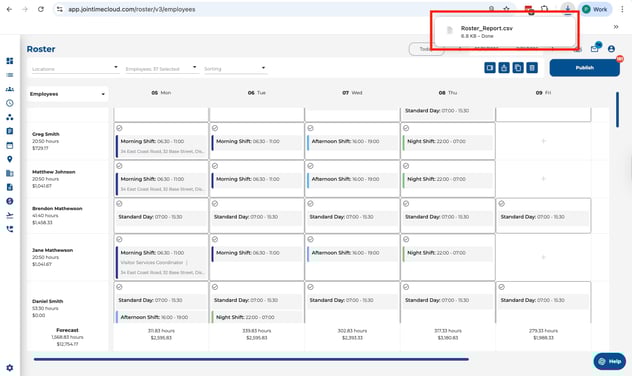
Task: Open the teams hierarchy sidebar icon
Action: [10, 117]
